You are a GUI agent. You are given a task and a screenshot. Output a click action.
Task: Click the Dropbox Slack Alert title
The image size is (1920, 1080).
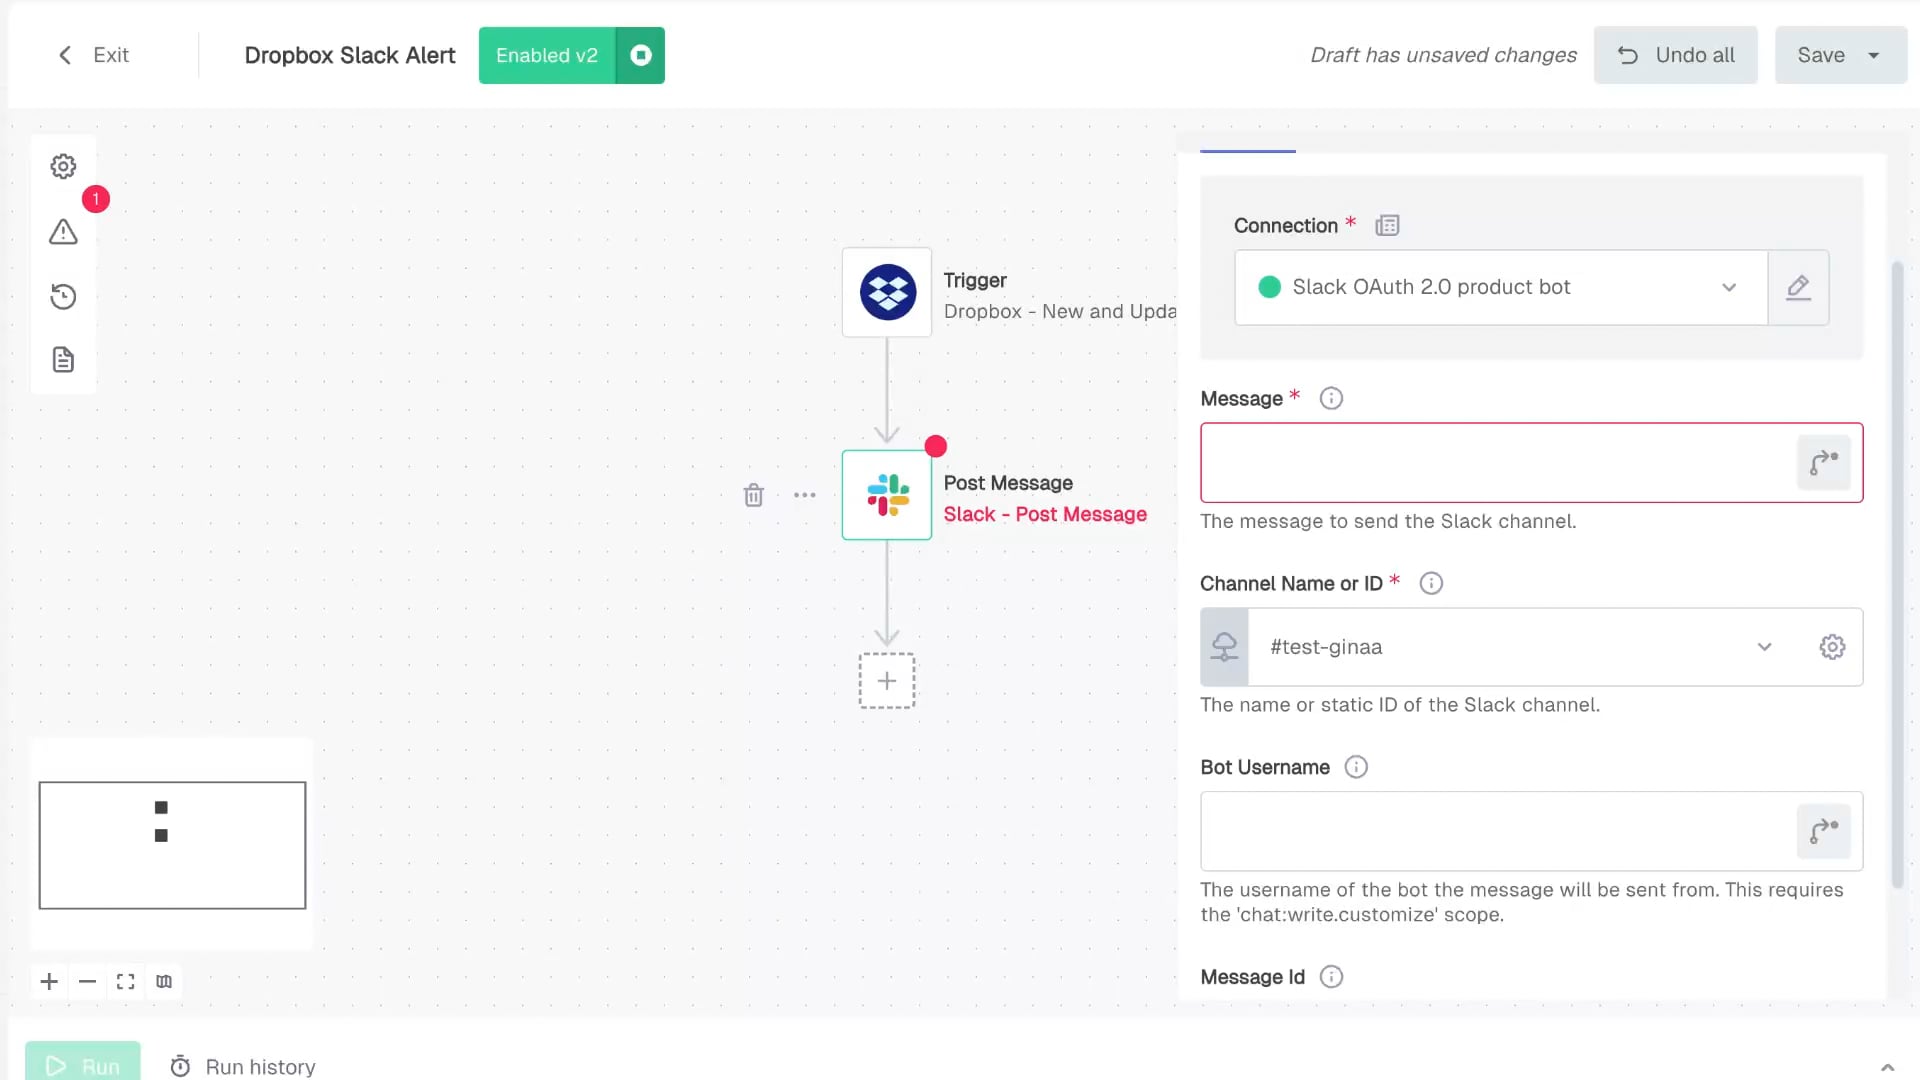point(350,56)
